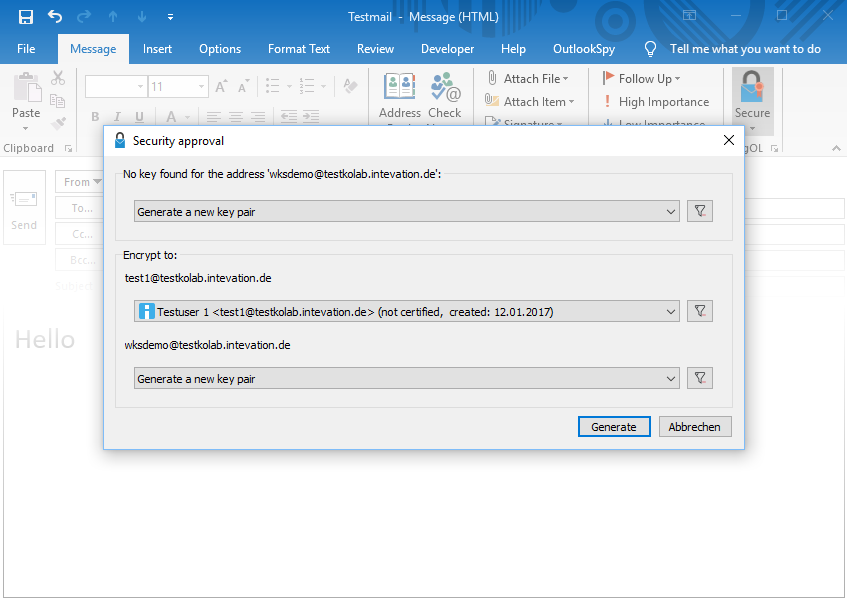Click the Paste clipboard icon
Viewport: 847px width, 601px height.
(x=26, y=90)
